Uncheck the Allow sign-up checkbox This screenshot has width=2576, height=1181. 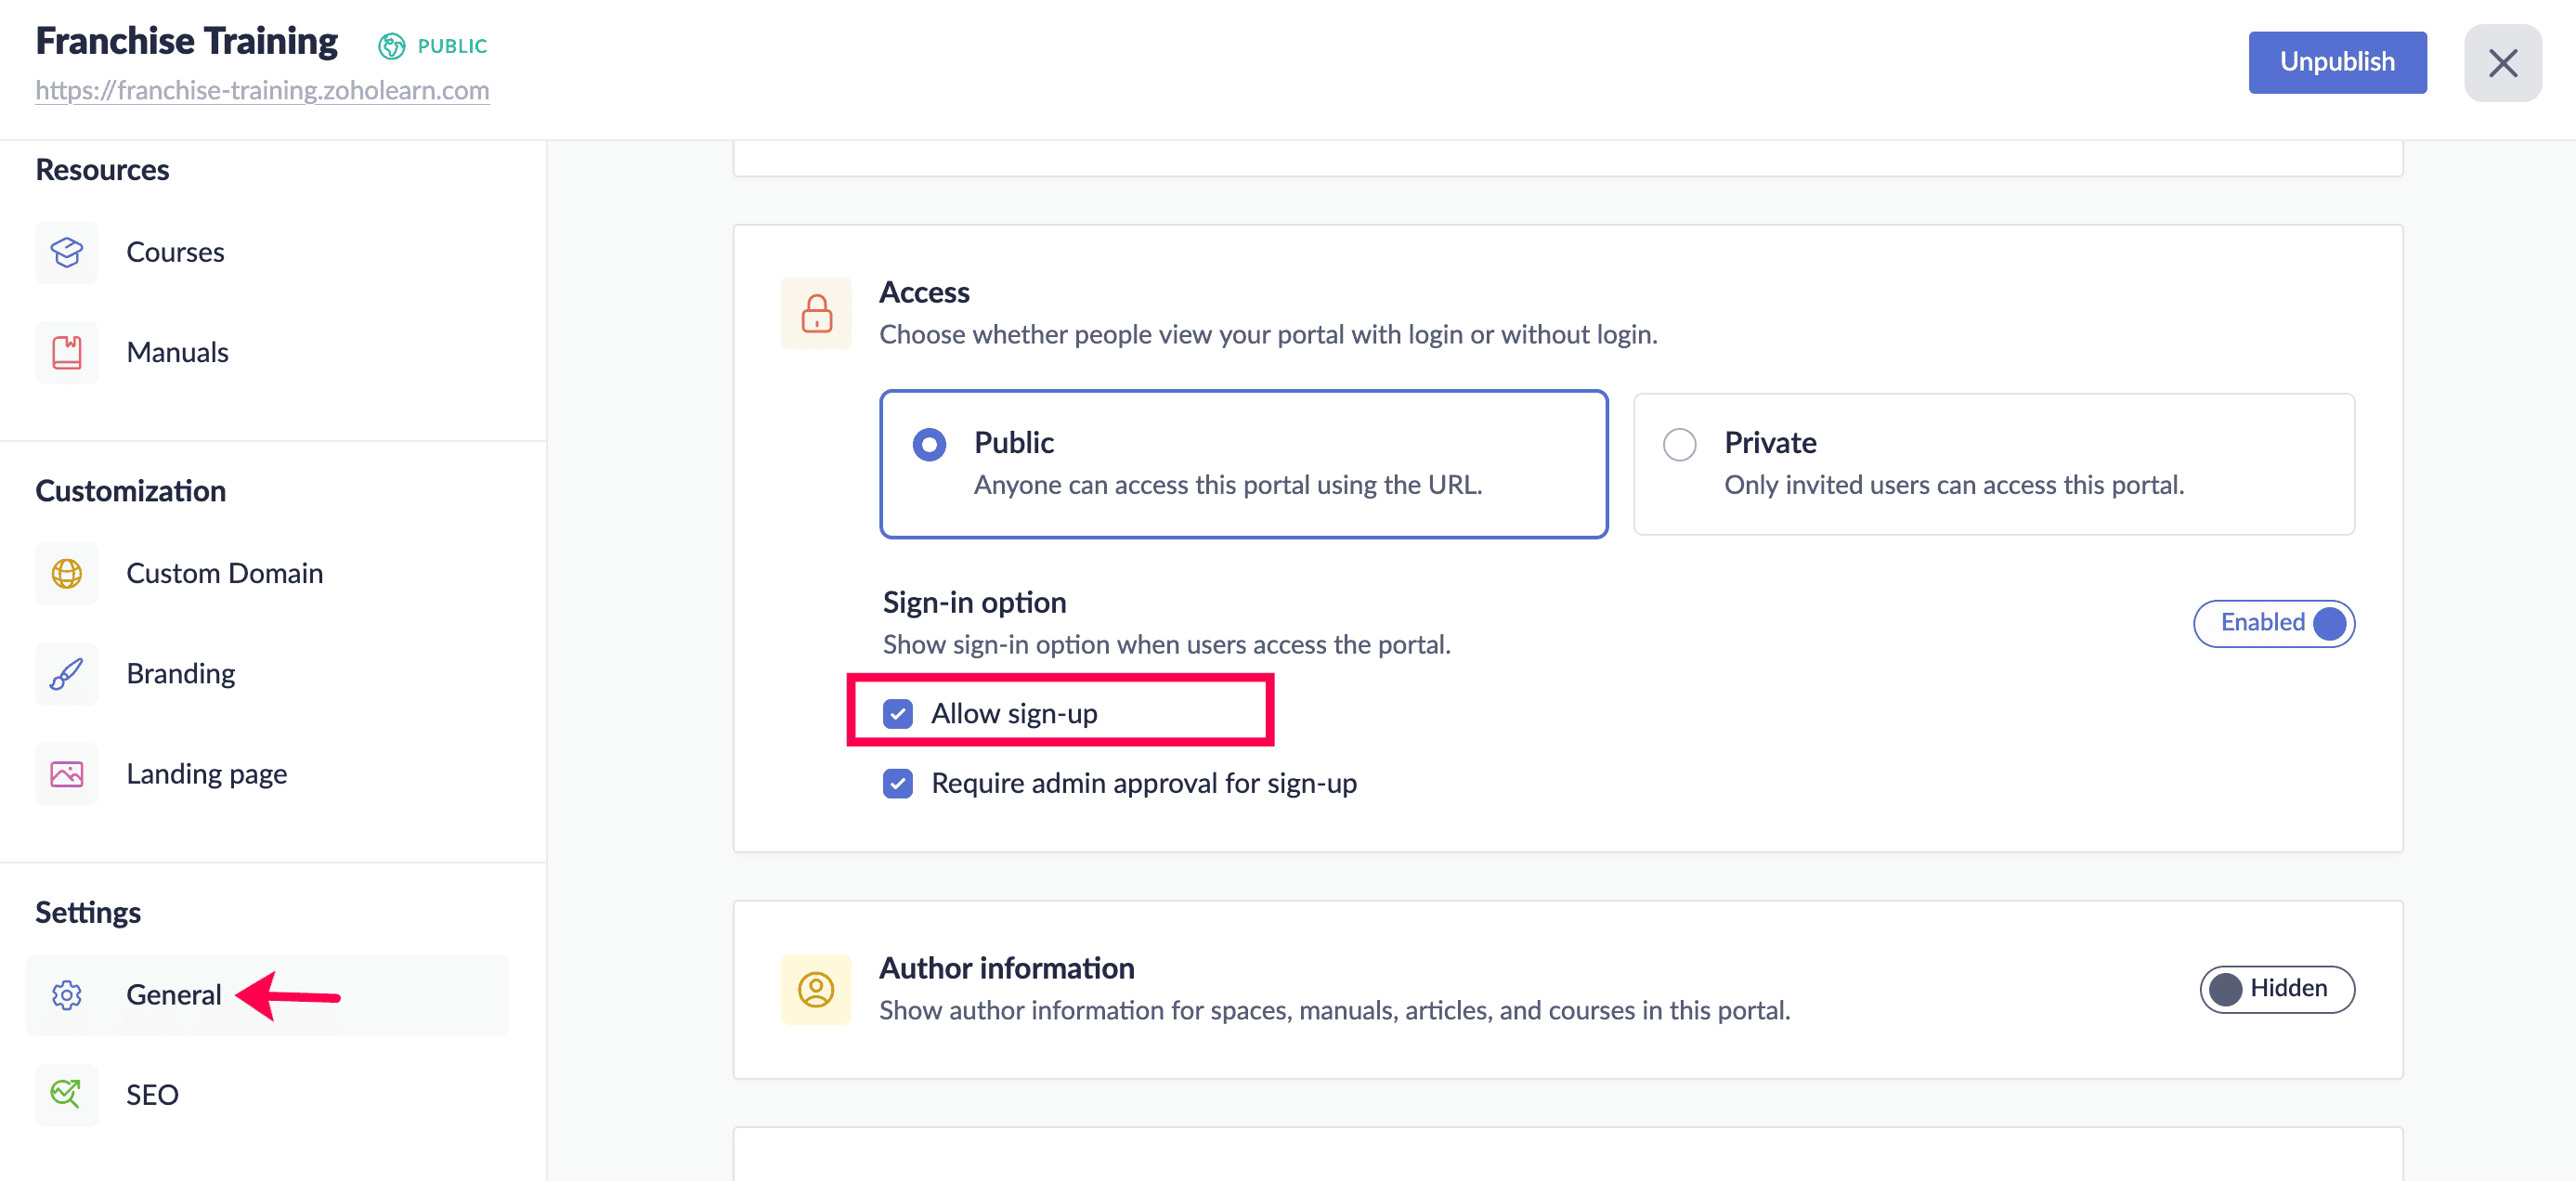point(897,713)
